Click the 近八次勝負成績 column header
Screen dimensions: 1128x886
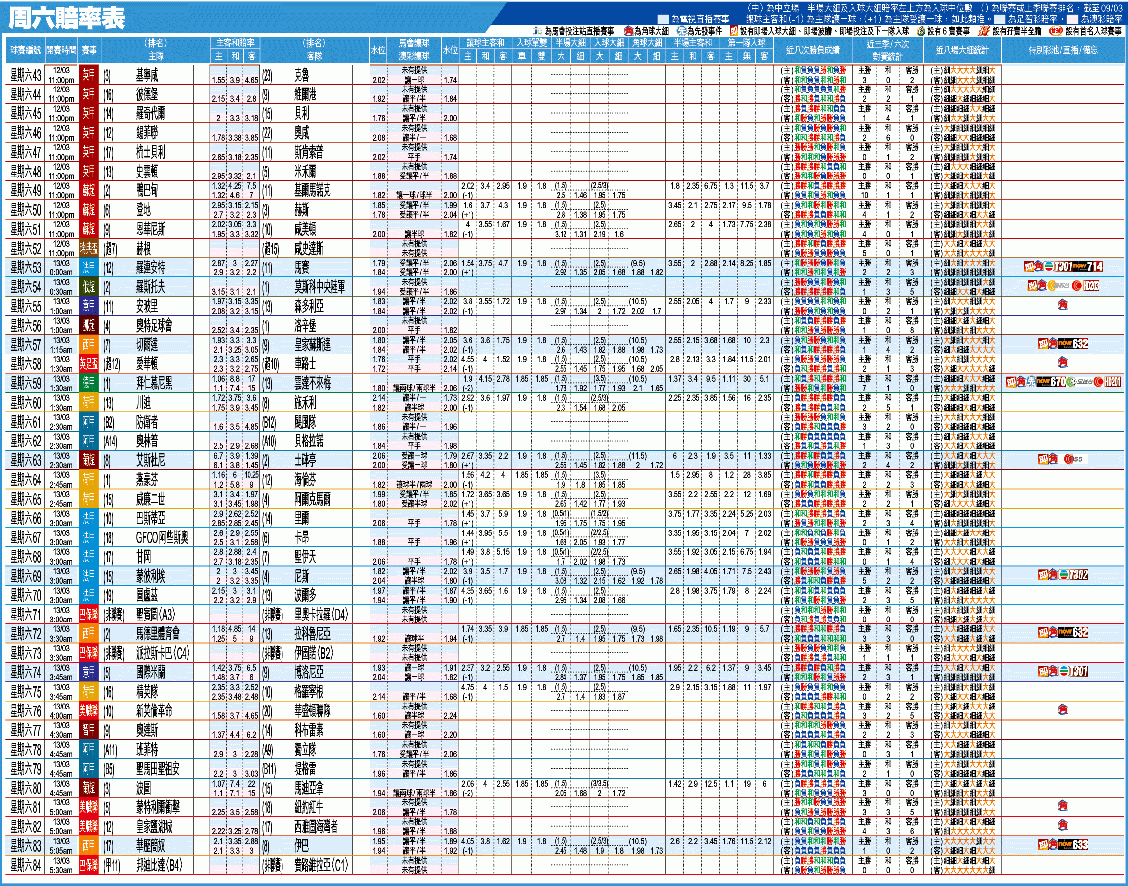click(813, 50)
